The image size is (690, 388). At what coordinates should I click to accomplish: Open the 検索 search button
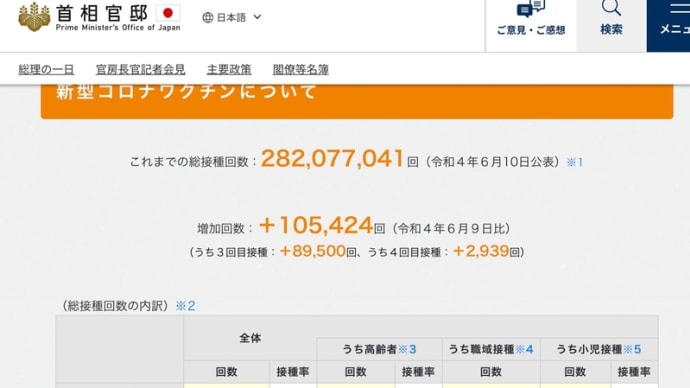pos(611,26)
